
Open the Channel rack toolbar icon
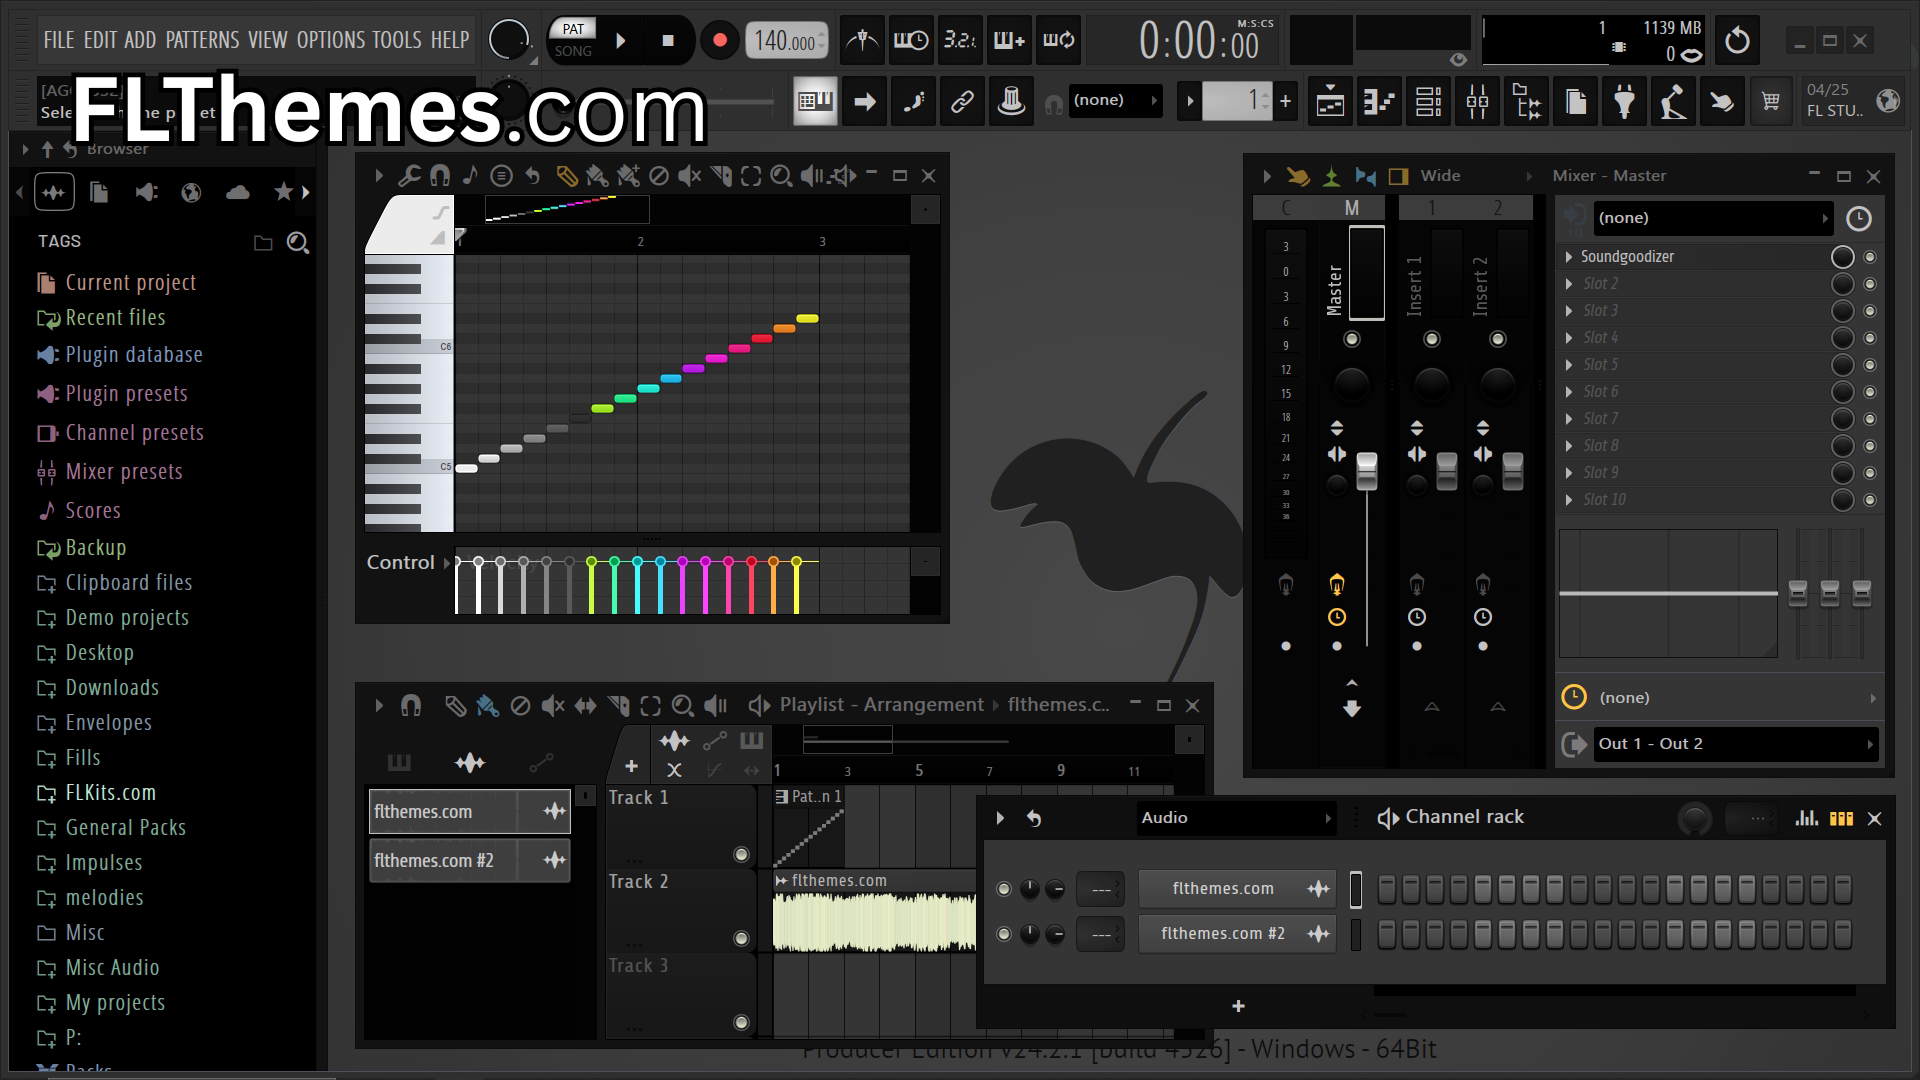1428,101
